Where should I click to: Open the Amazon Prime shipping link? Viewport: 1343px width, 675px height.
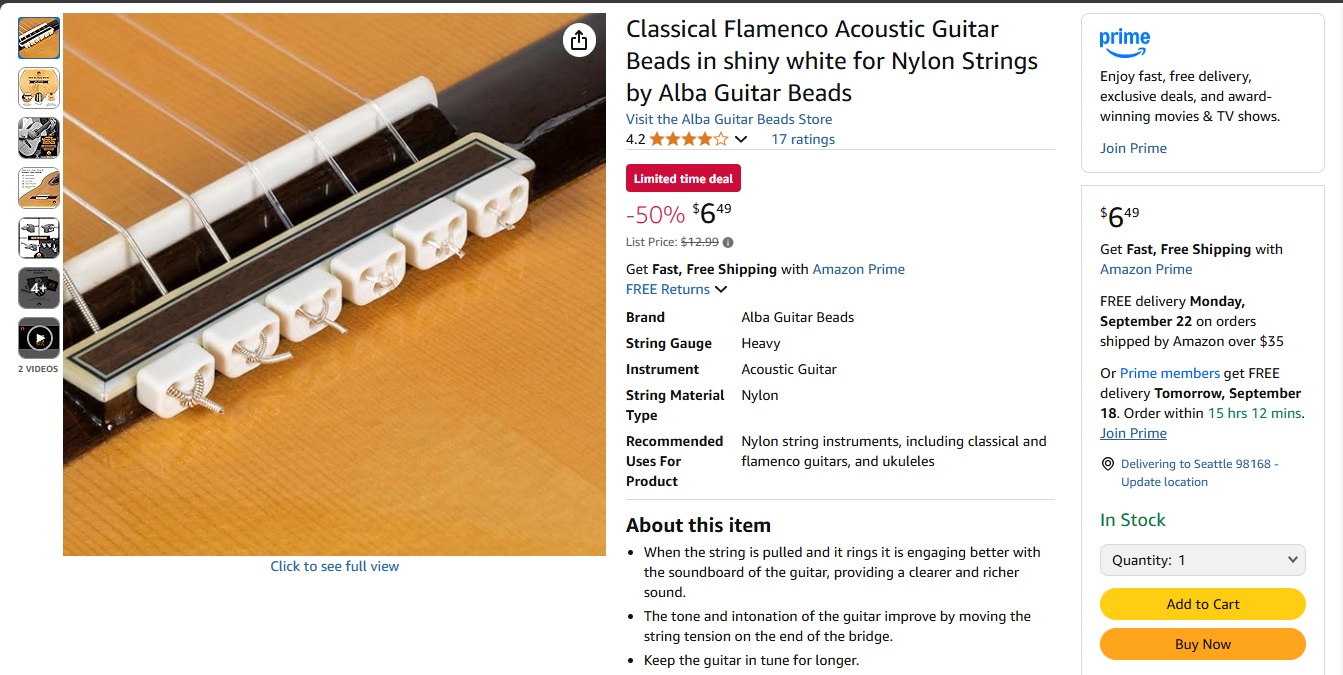(858, 268)
